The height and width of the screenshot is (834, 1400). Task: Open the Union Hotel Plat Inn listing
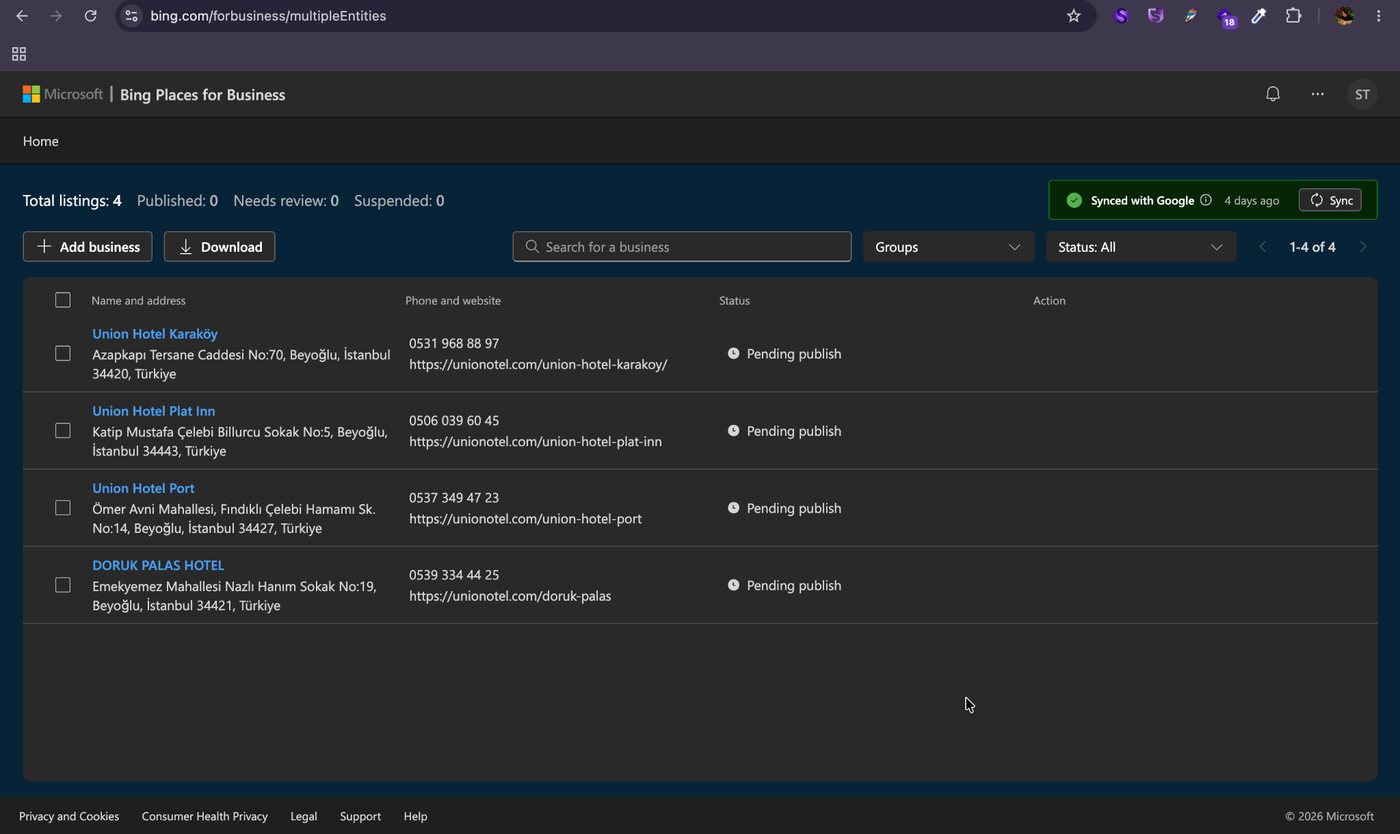click(154, 411)
